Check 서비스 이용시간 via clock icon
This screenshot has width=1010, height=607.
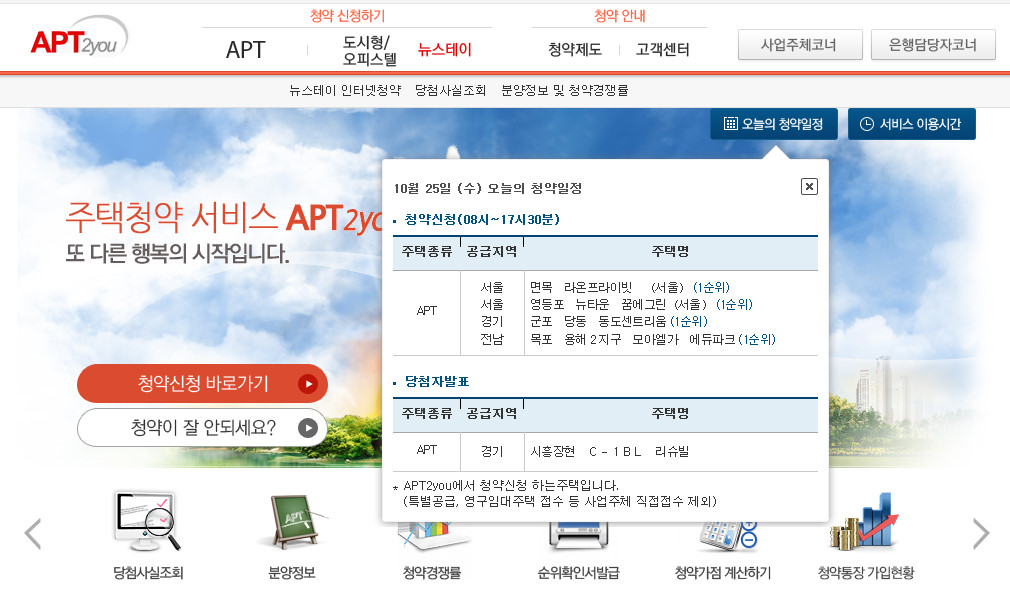point(911,123)
